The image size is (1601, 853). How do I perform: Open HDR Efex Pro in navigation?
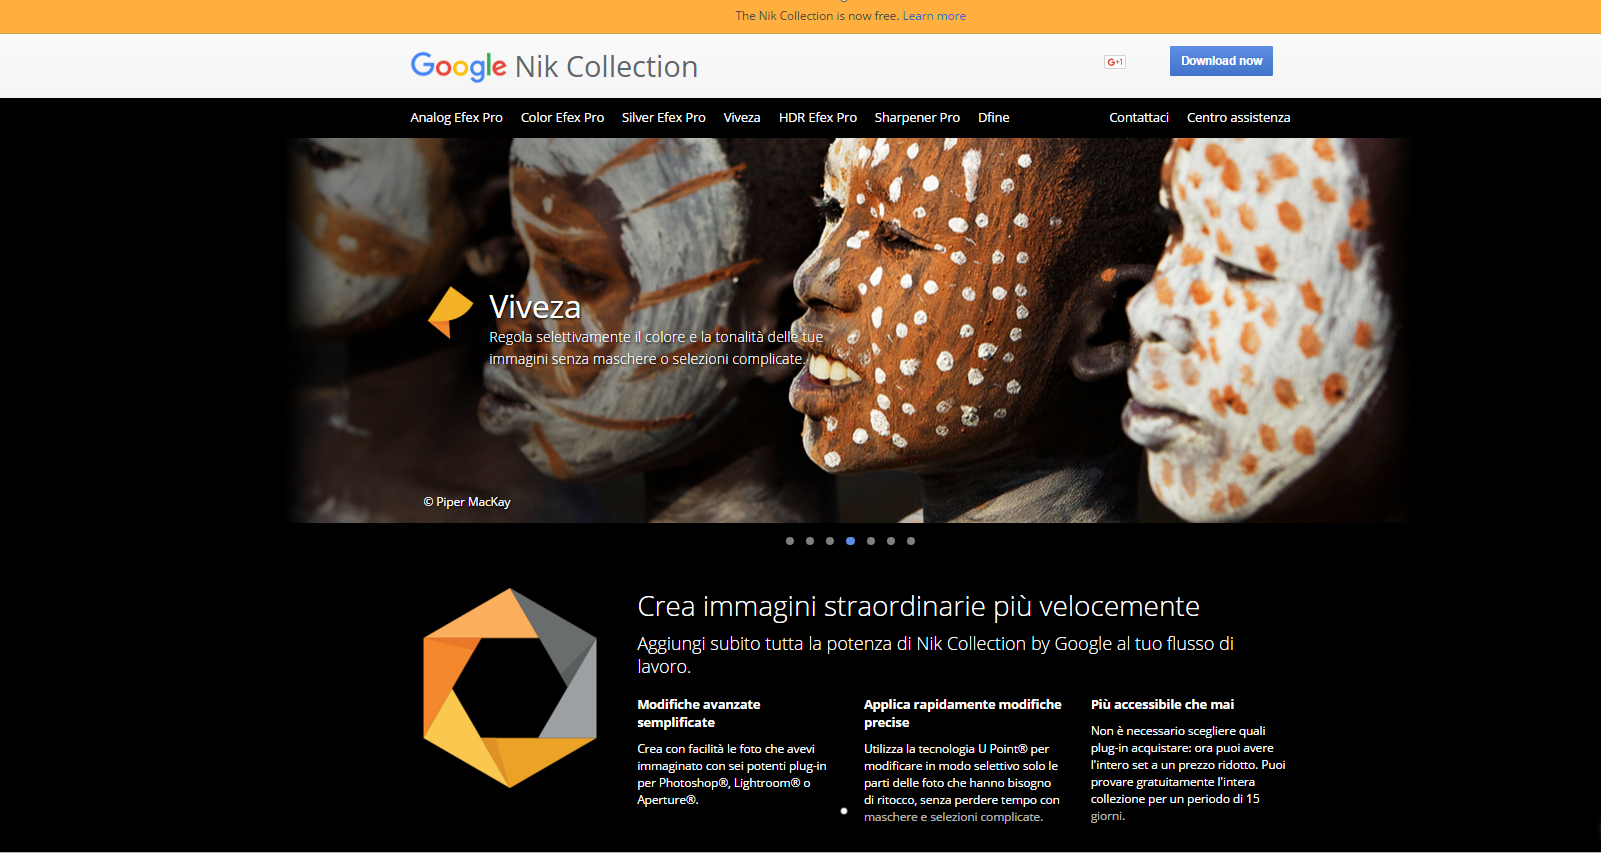(818, 118)
